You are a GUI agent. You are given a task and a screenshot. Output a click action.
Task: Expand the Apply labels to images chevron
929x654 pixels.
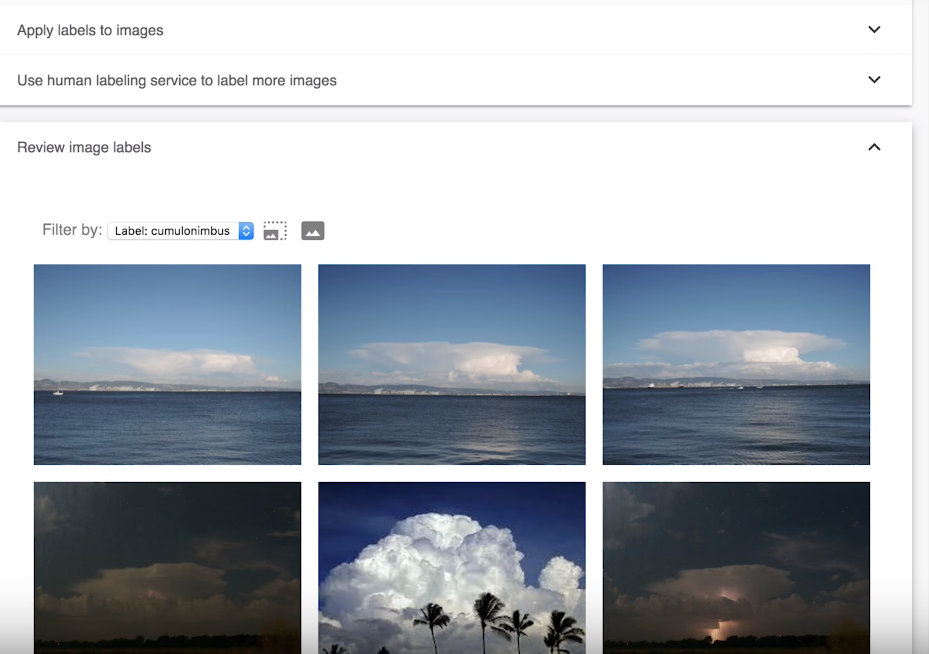874,30
